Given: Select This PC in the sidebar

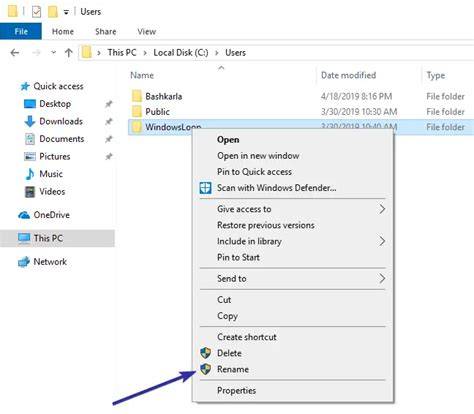Looking at the screenshot, I should point(48,238).
